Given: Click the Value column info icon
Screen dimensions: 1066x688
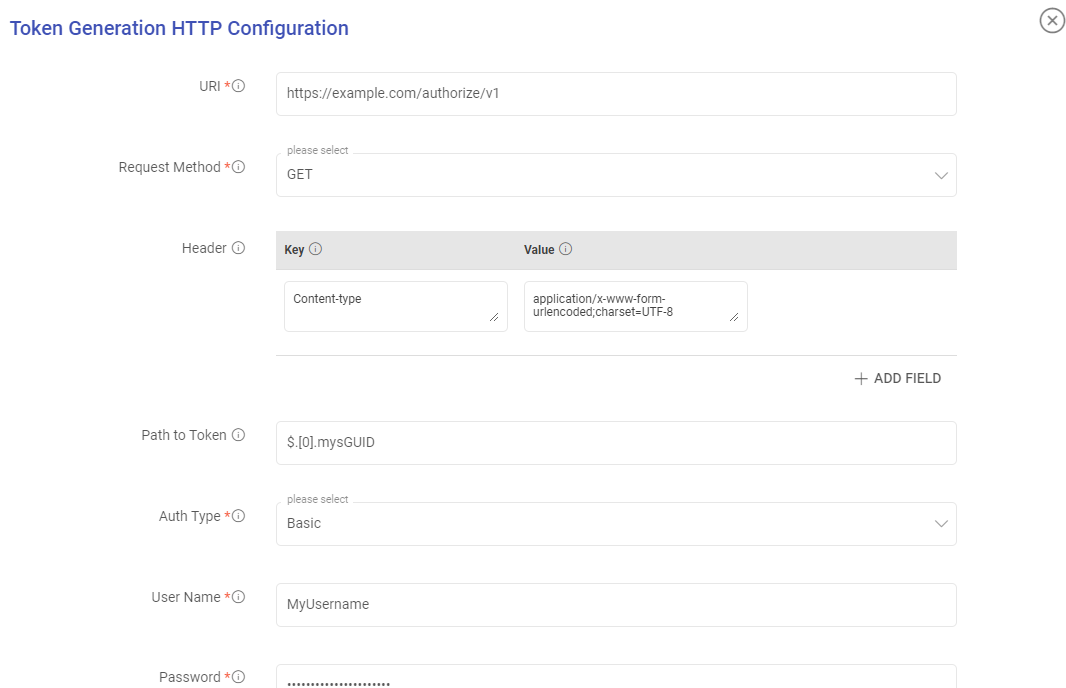Looking at the screenshot, I should click(566, 249).
